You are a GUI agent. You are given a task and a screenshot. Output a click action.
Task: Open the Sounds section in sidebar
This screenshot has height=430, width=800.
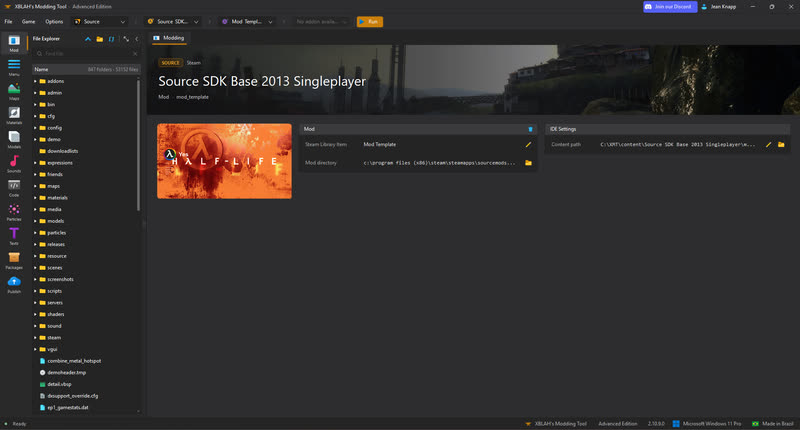click(14, 164)
